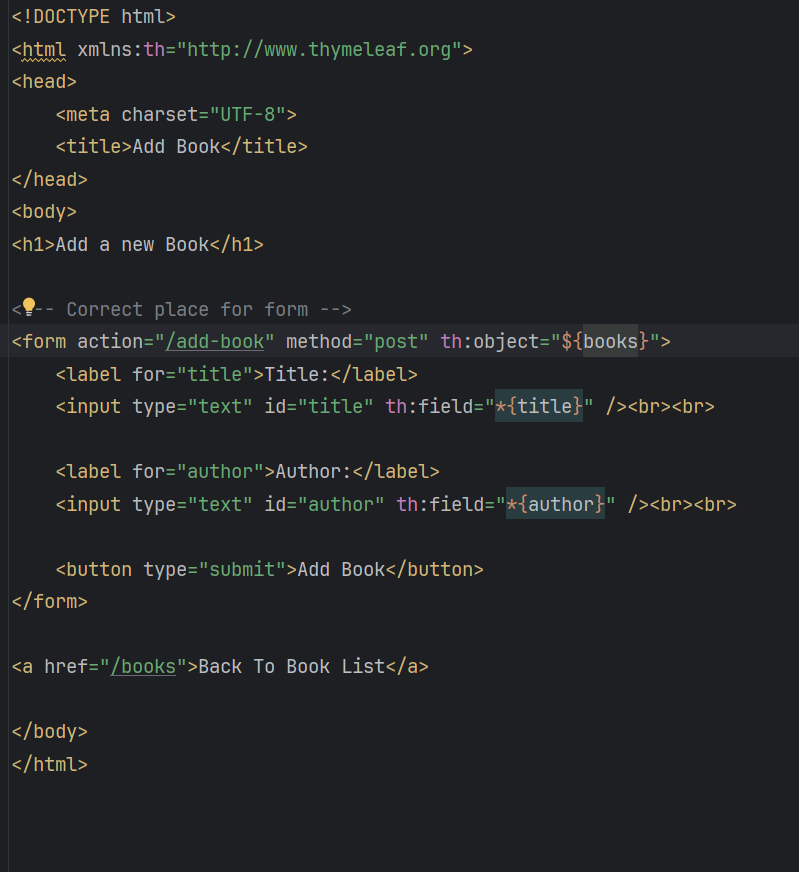Click the opening <head> tag
Viewport: 799px width, 872px height.
pyautogui.click(x=44, y=82)
